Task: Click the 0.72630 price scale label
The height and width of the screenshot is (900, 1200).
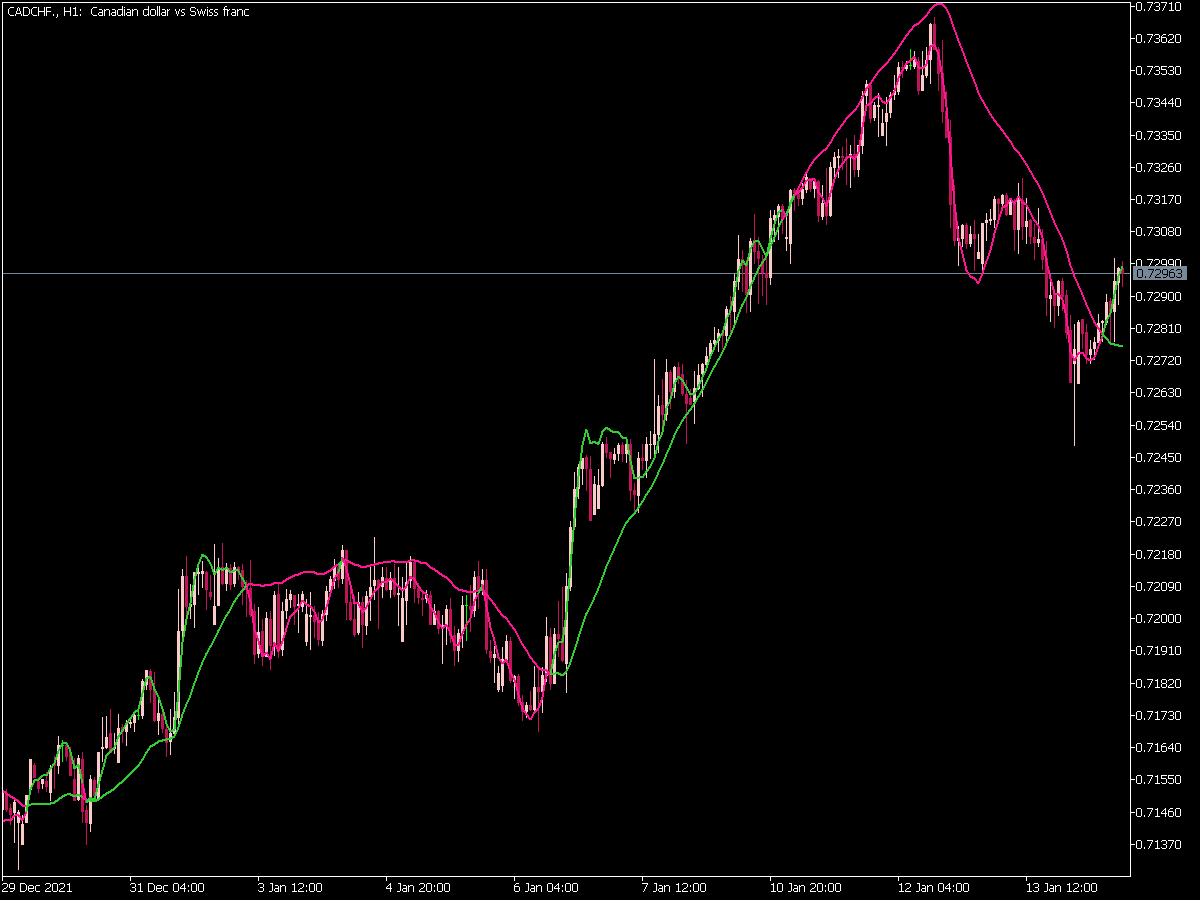Action: (x=1160, y=393)
